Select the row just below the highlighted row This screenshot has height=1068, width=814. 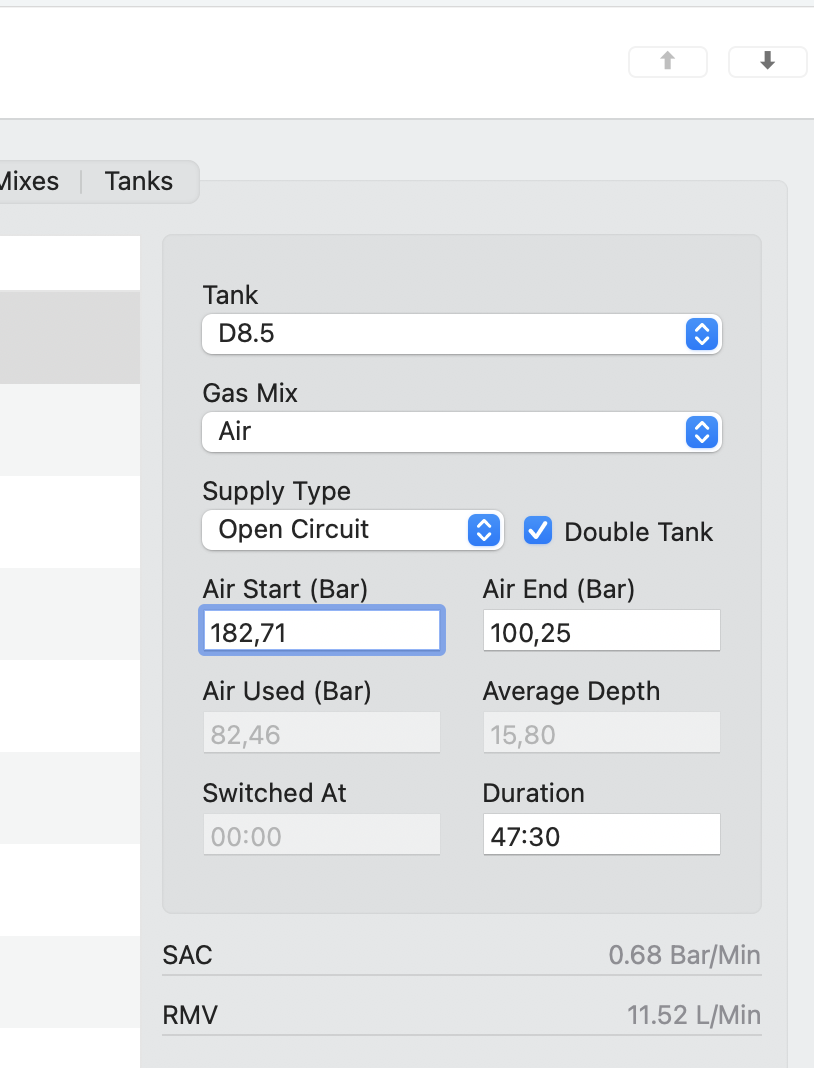[70, 430]
